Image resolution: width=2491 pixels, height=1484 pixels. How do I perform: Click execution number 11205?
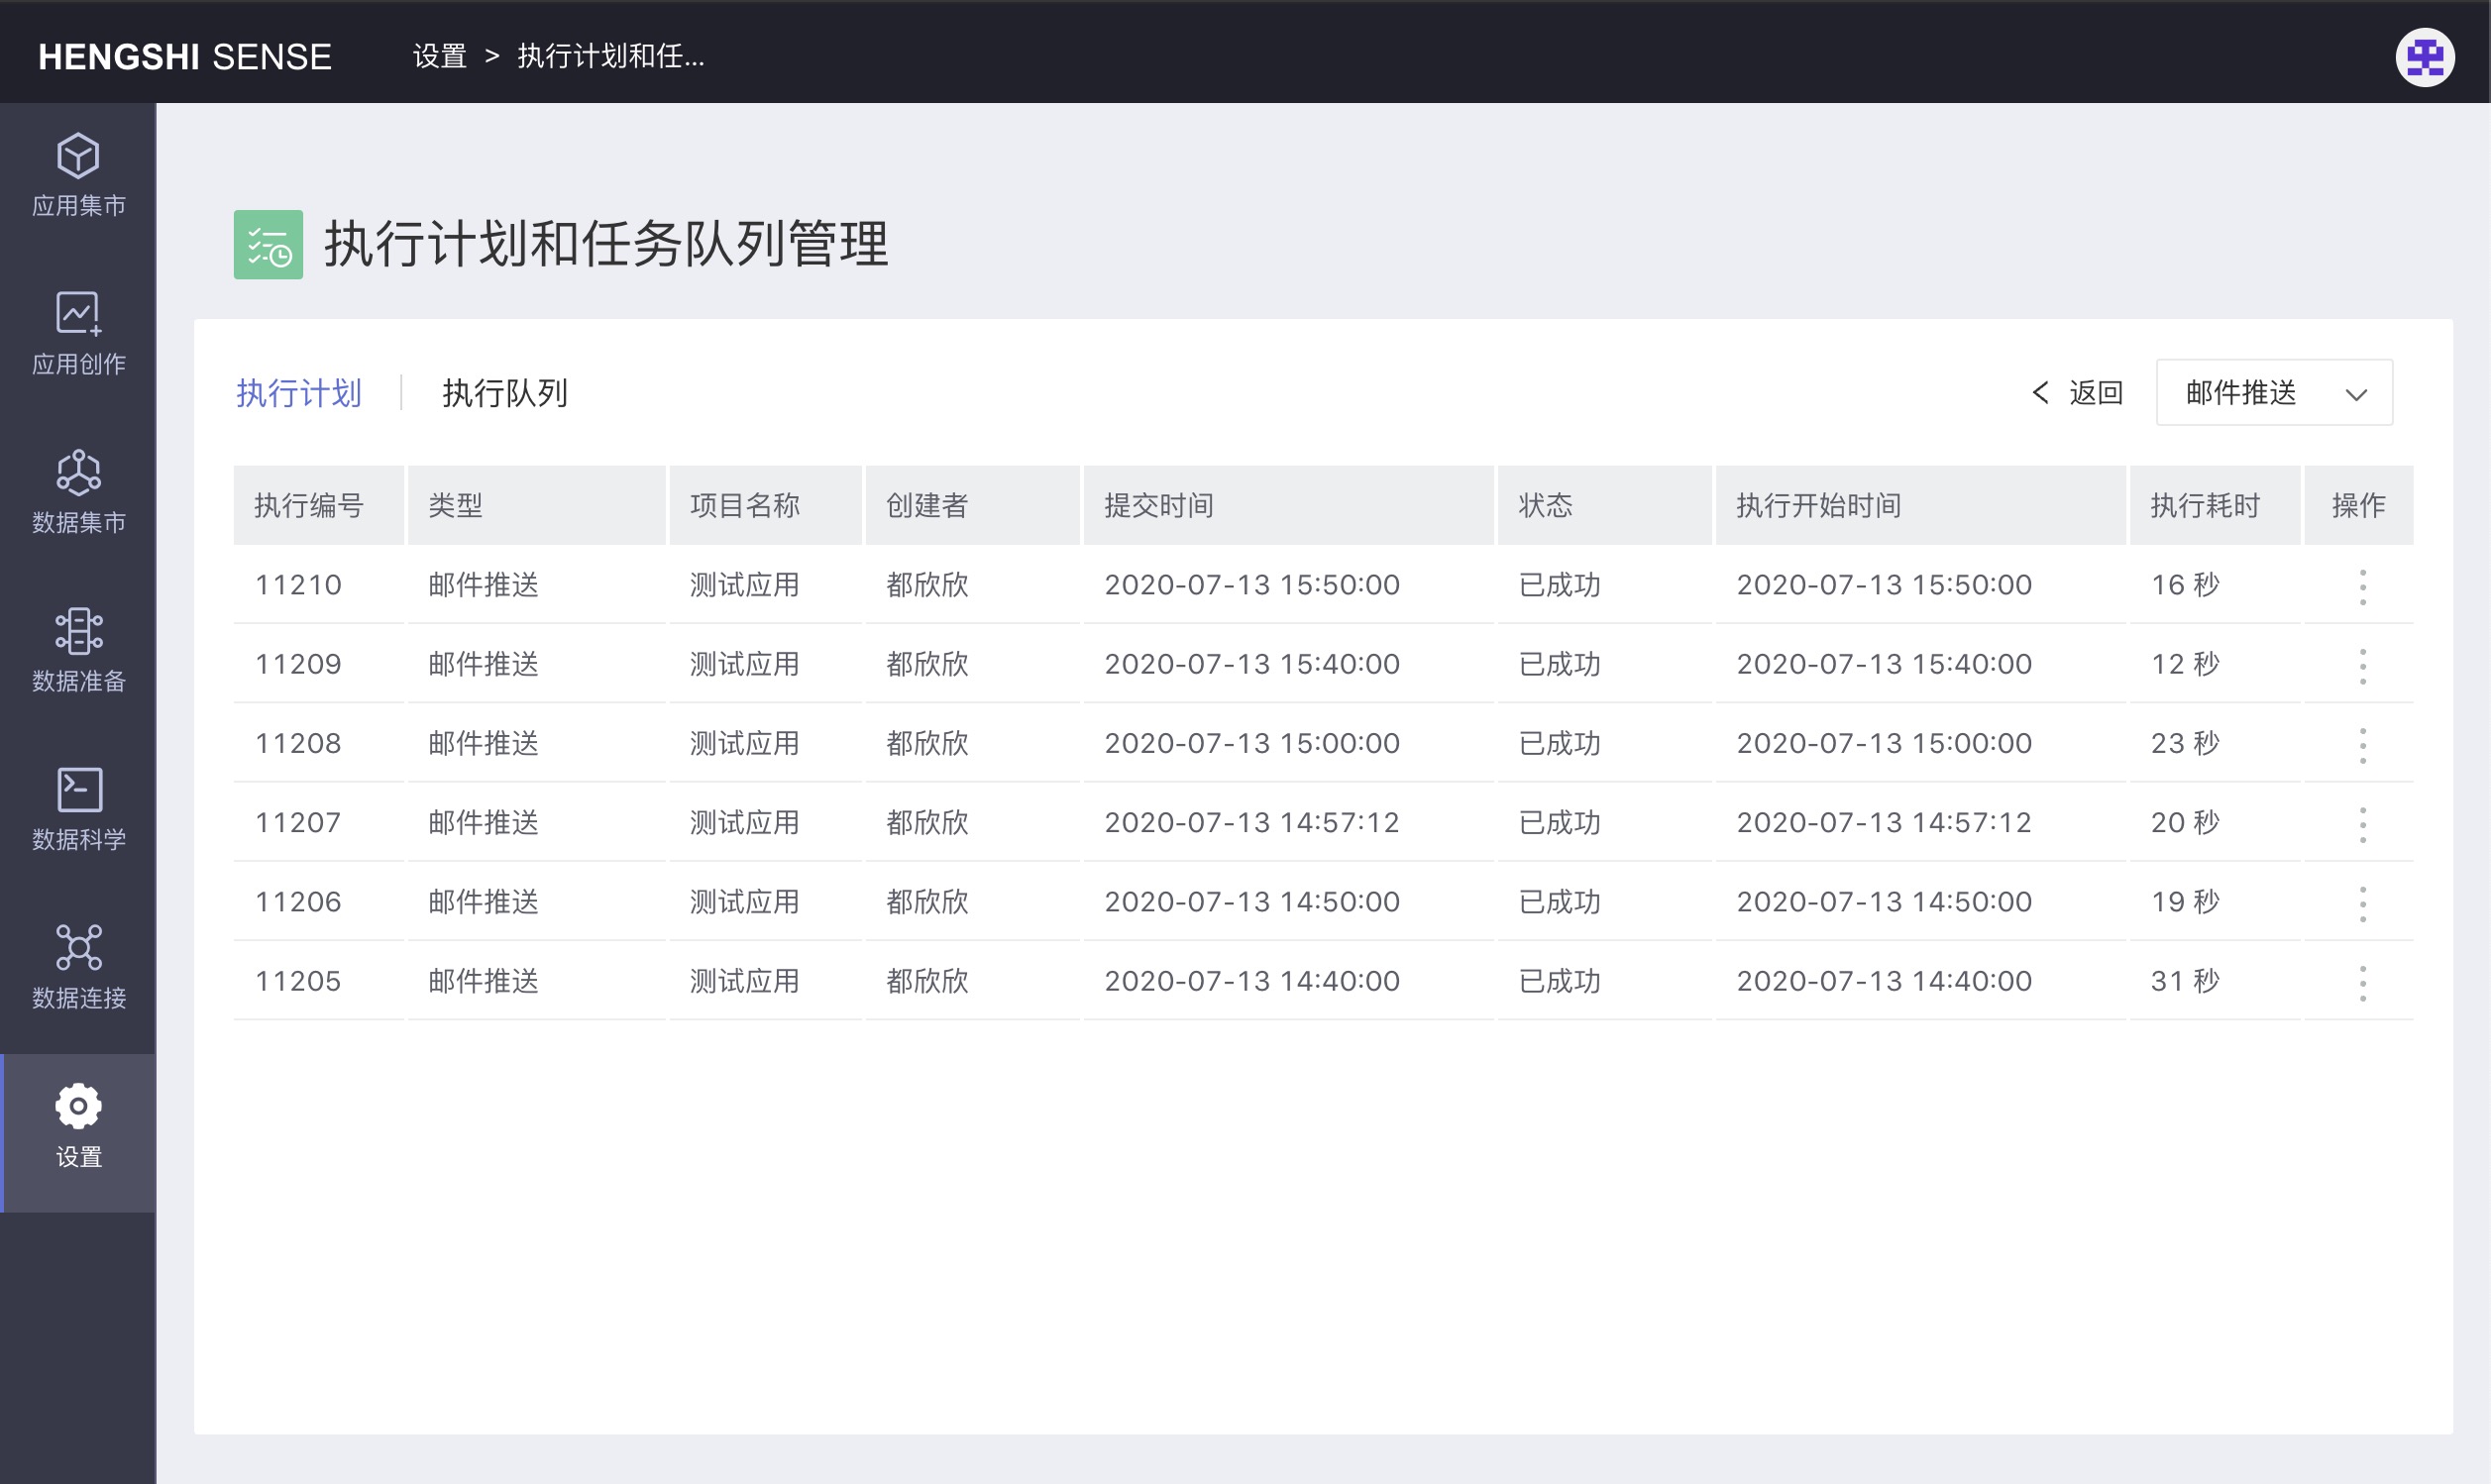tap(298, 981)
